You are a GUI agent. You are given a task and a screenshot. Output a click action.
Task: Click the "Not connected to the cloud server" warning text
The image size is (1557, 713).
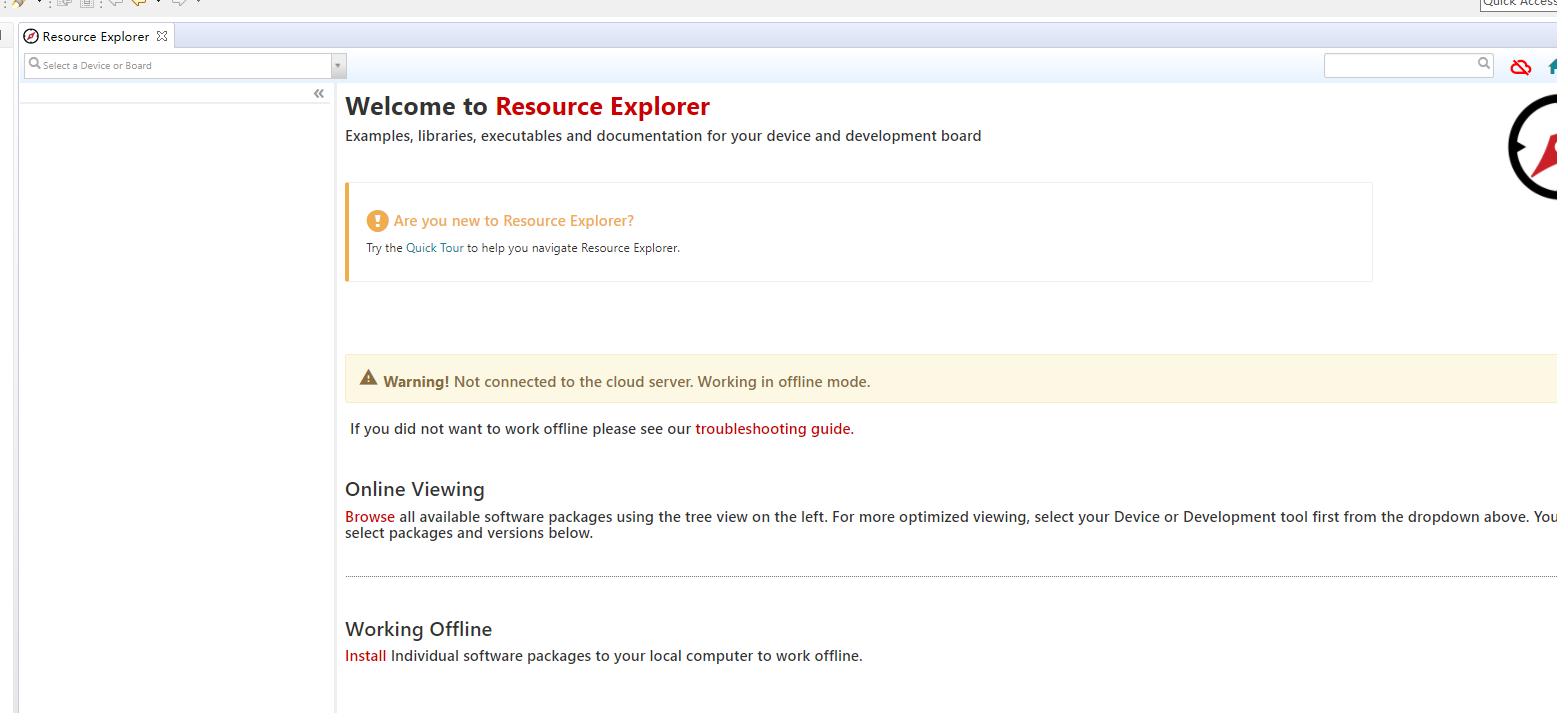[574, 382]
